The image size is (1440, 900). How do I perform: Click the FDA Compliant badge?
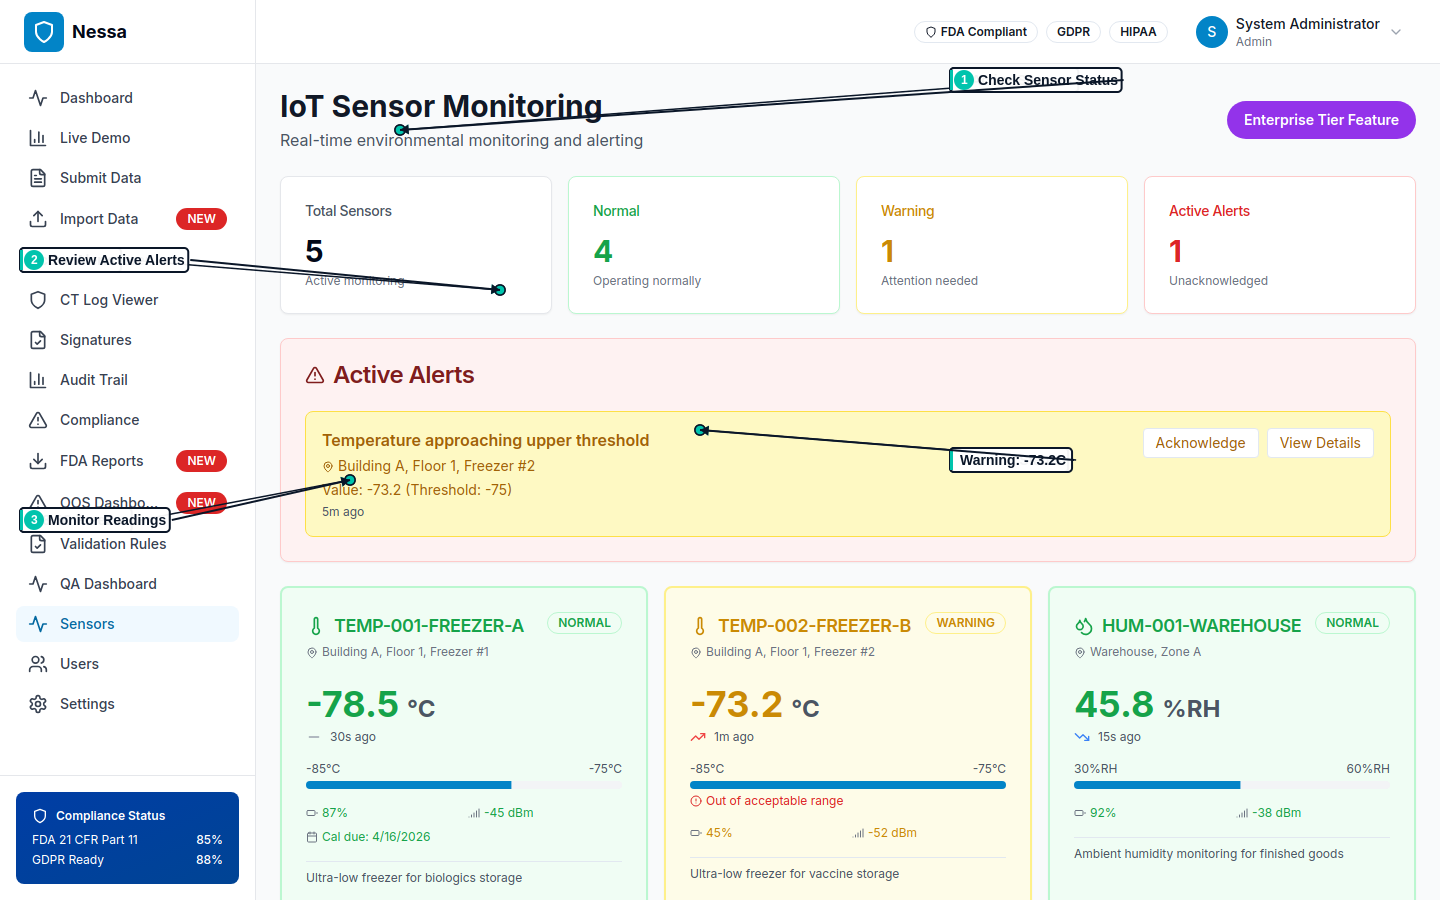click(x=975, y=31)
